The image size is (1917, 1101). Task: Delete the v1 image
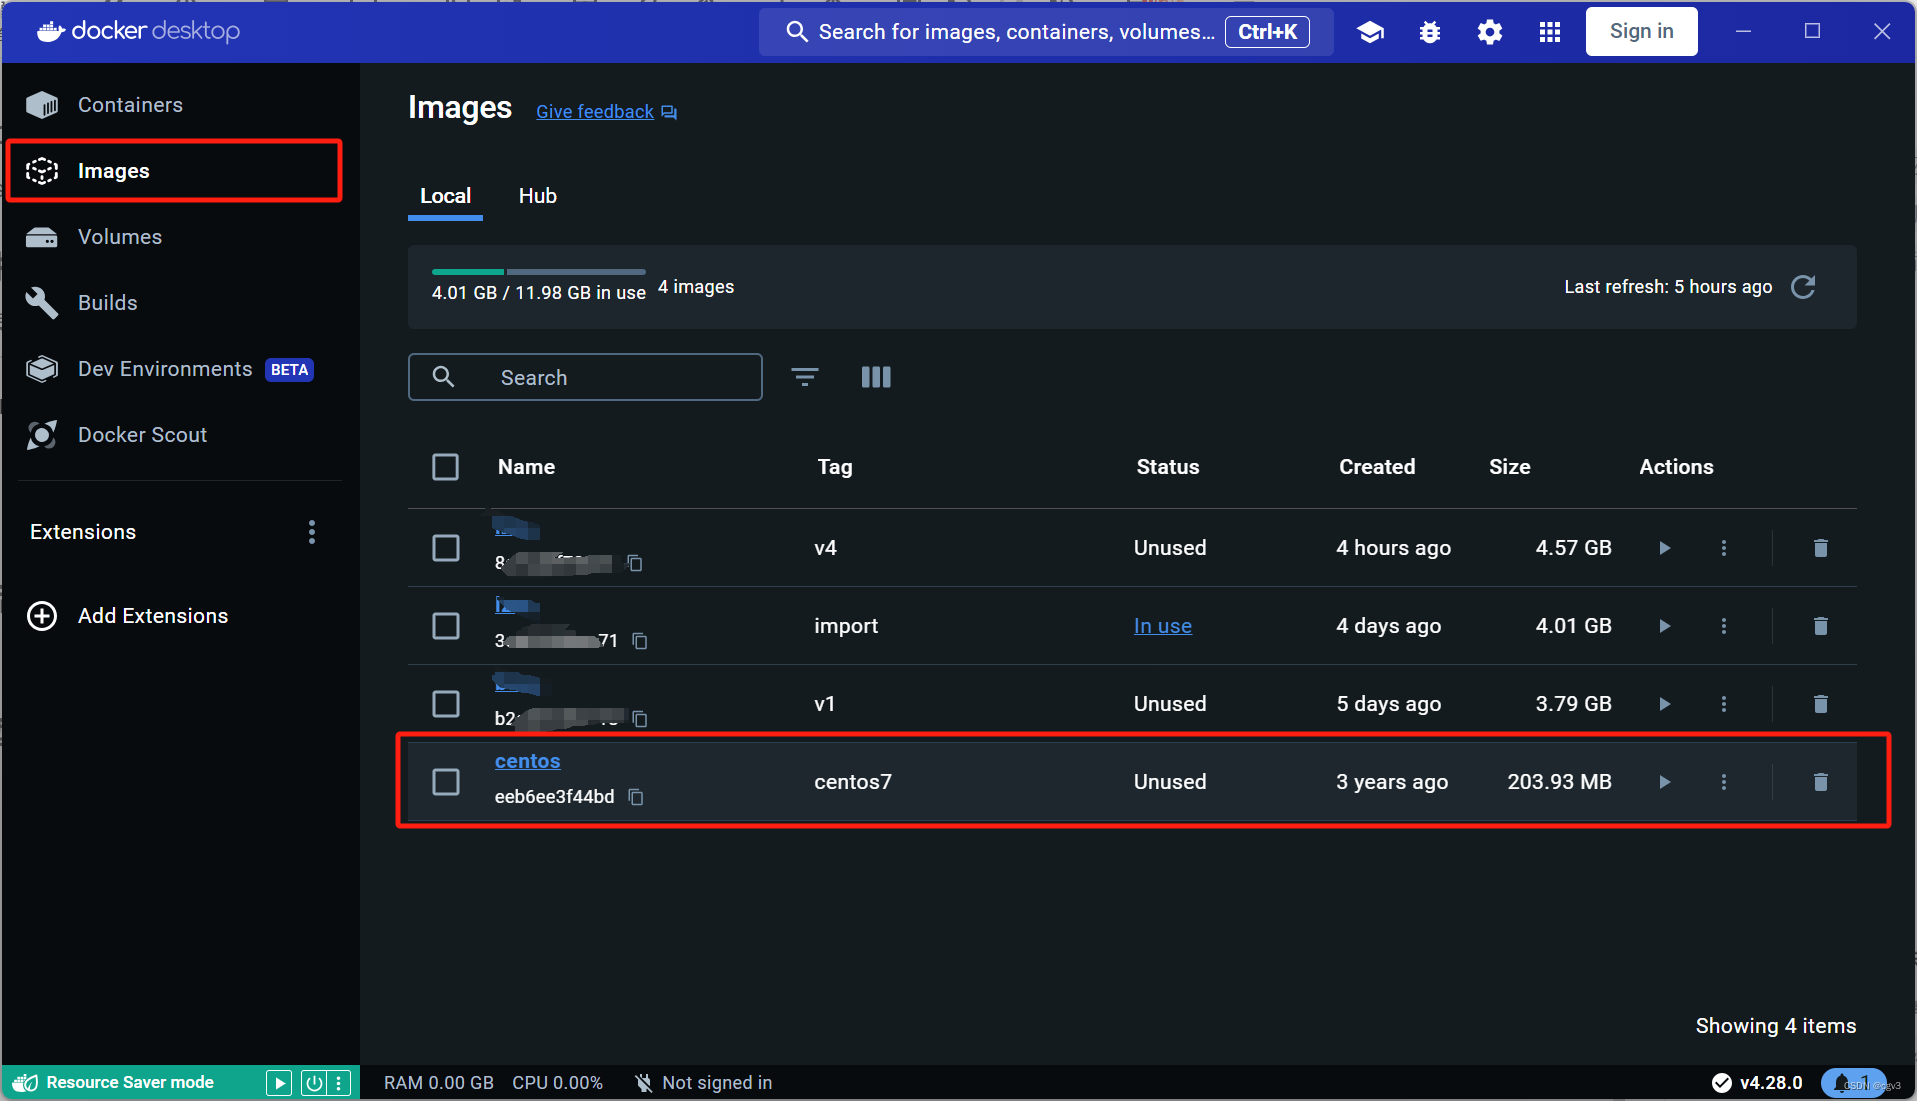(x=1821, y=704)
